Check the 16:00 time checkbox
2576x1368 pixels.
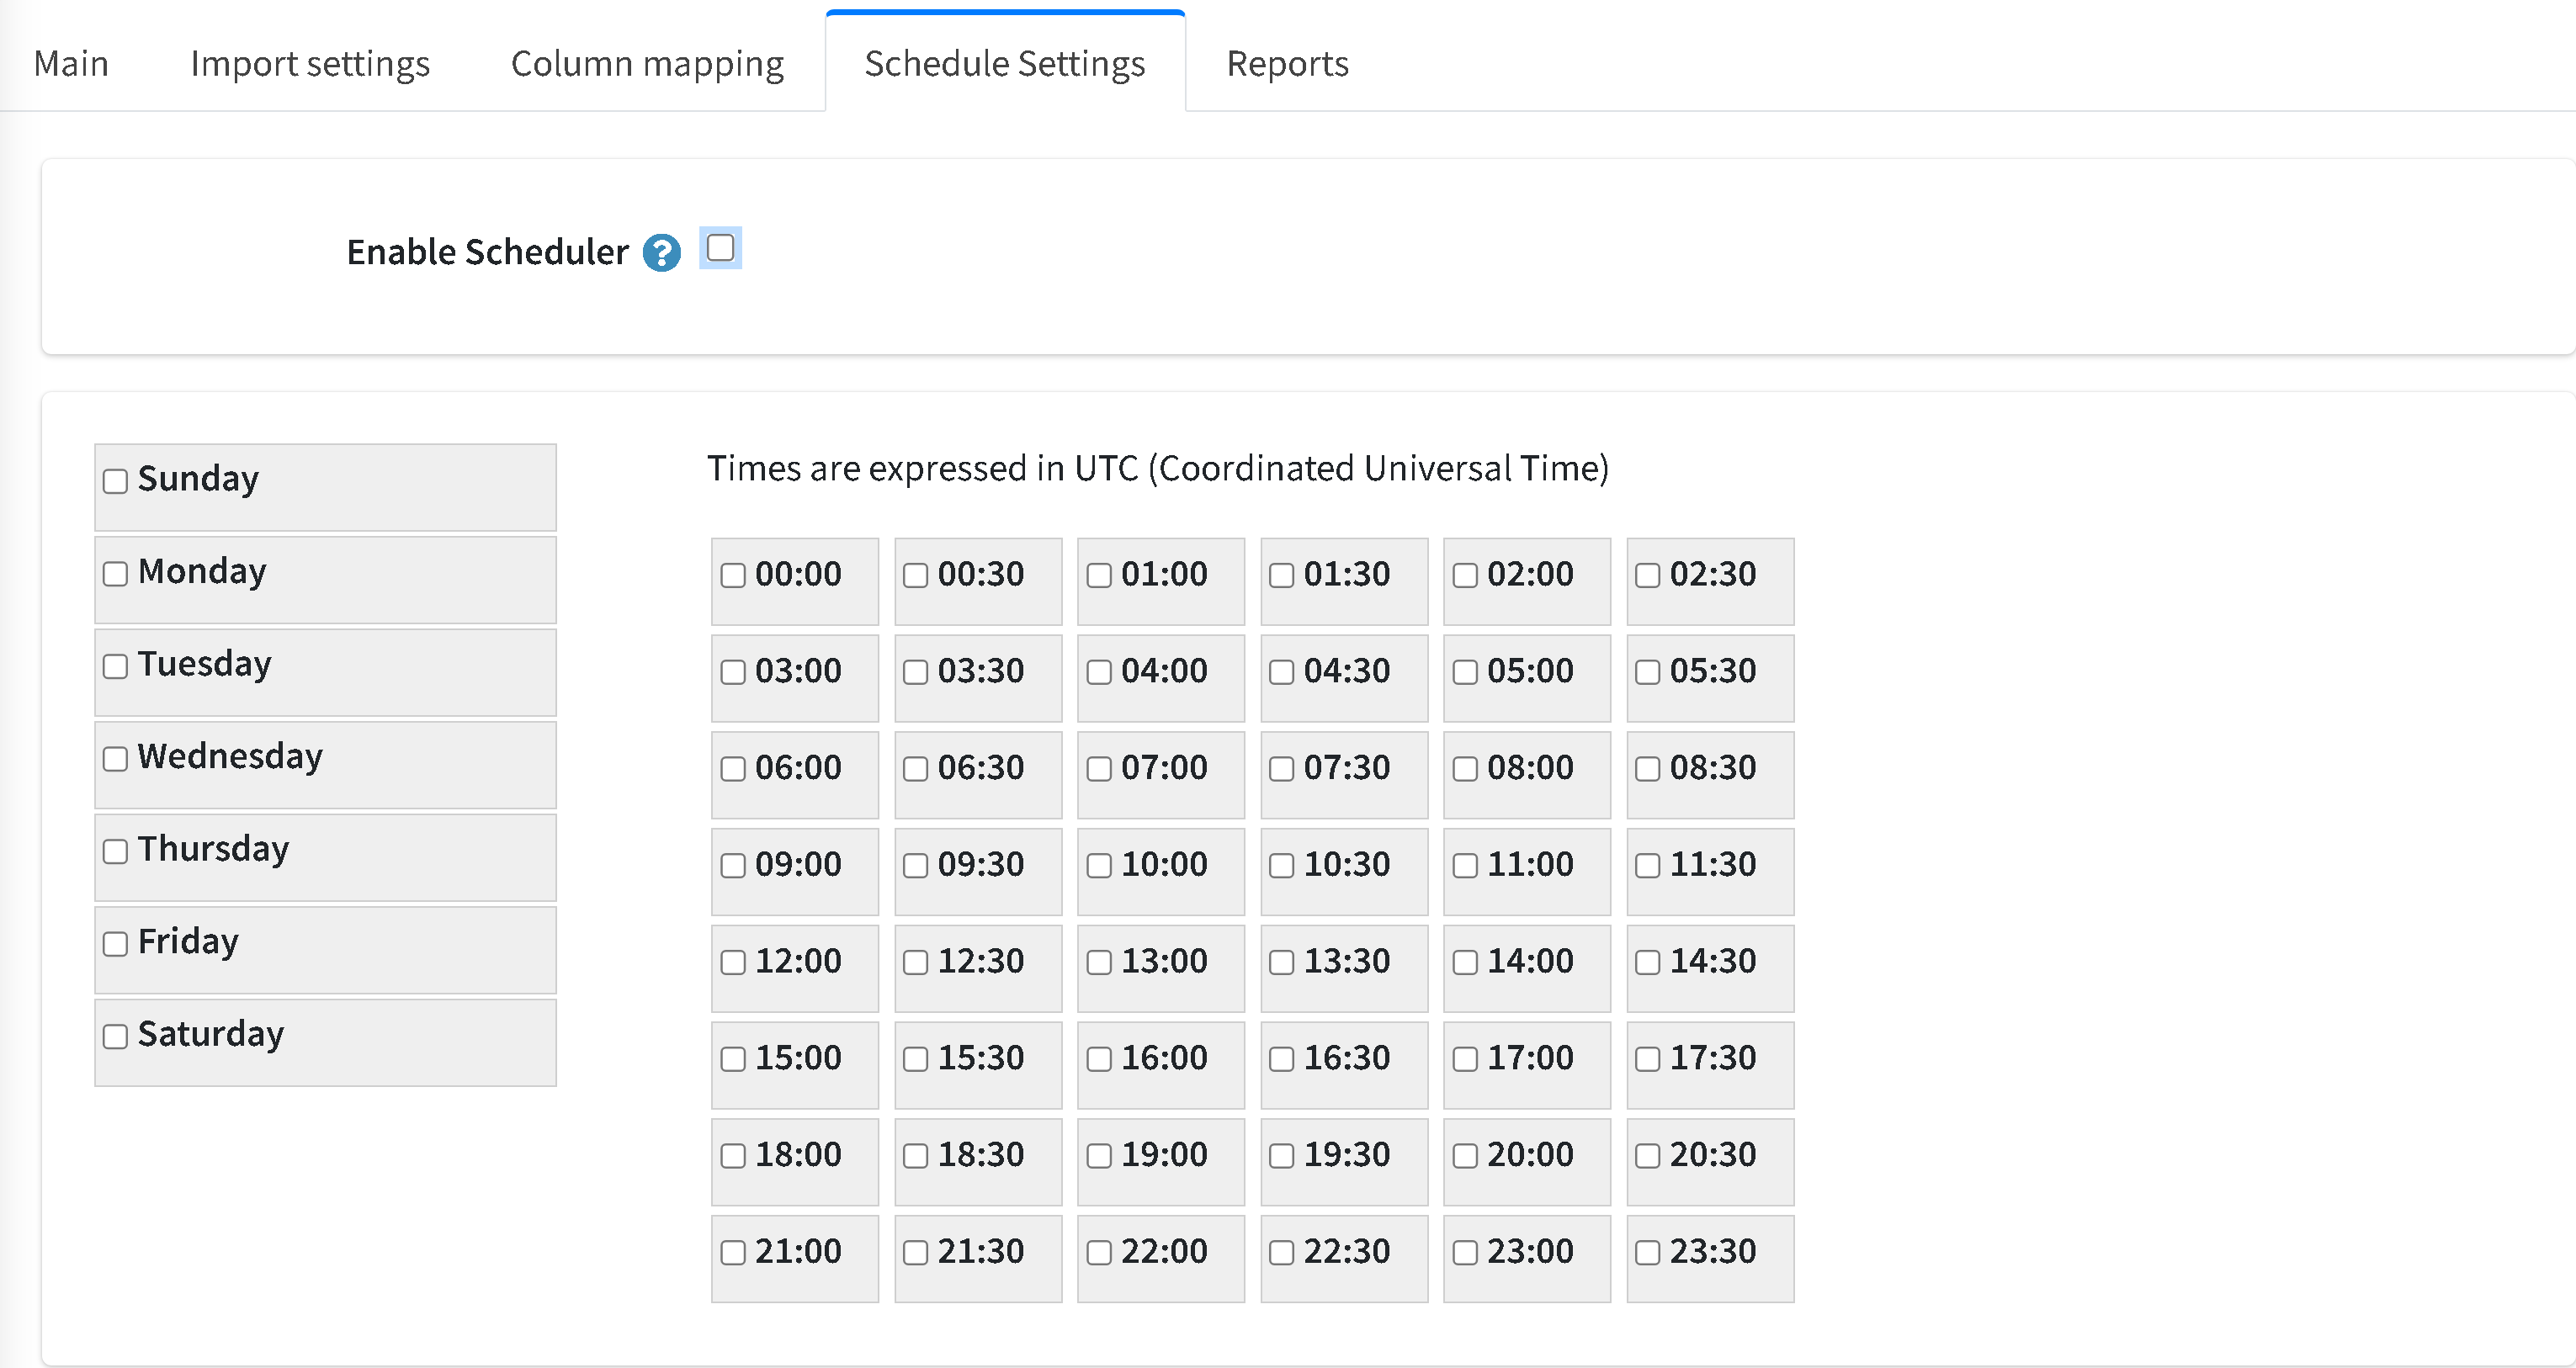point(1099,1060)
